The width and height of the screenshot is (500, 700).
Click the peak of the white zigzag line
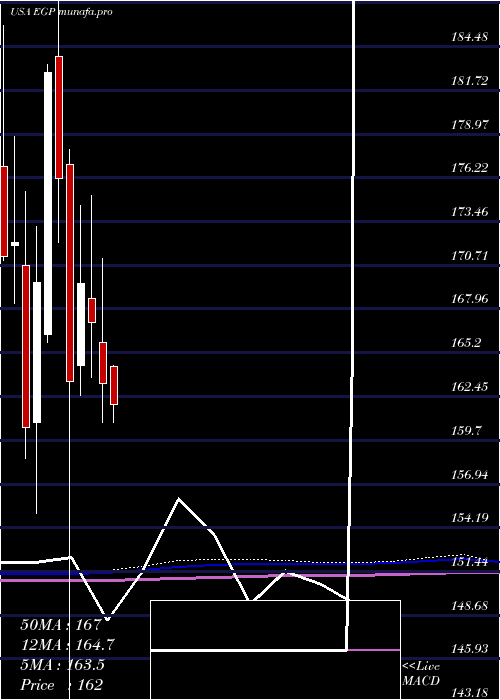click(179, 498)
